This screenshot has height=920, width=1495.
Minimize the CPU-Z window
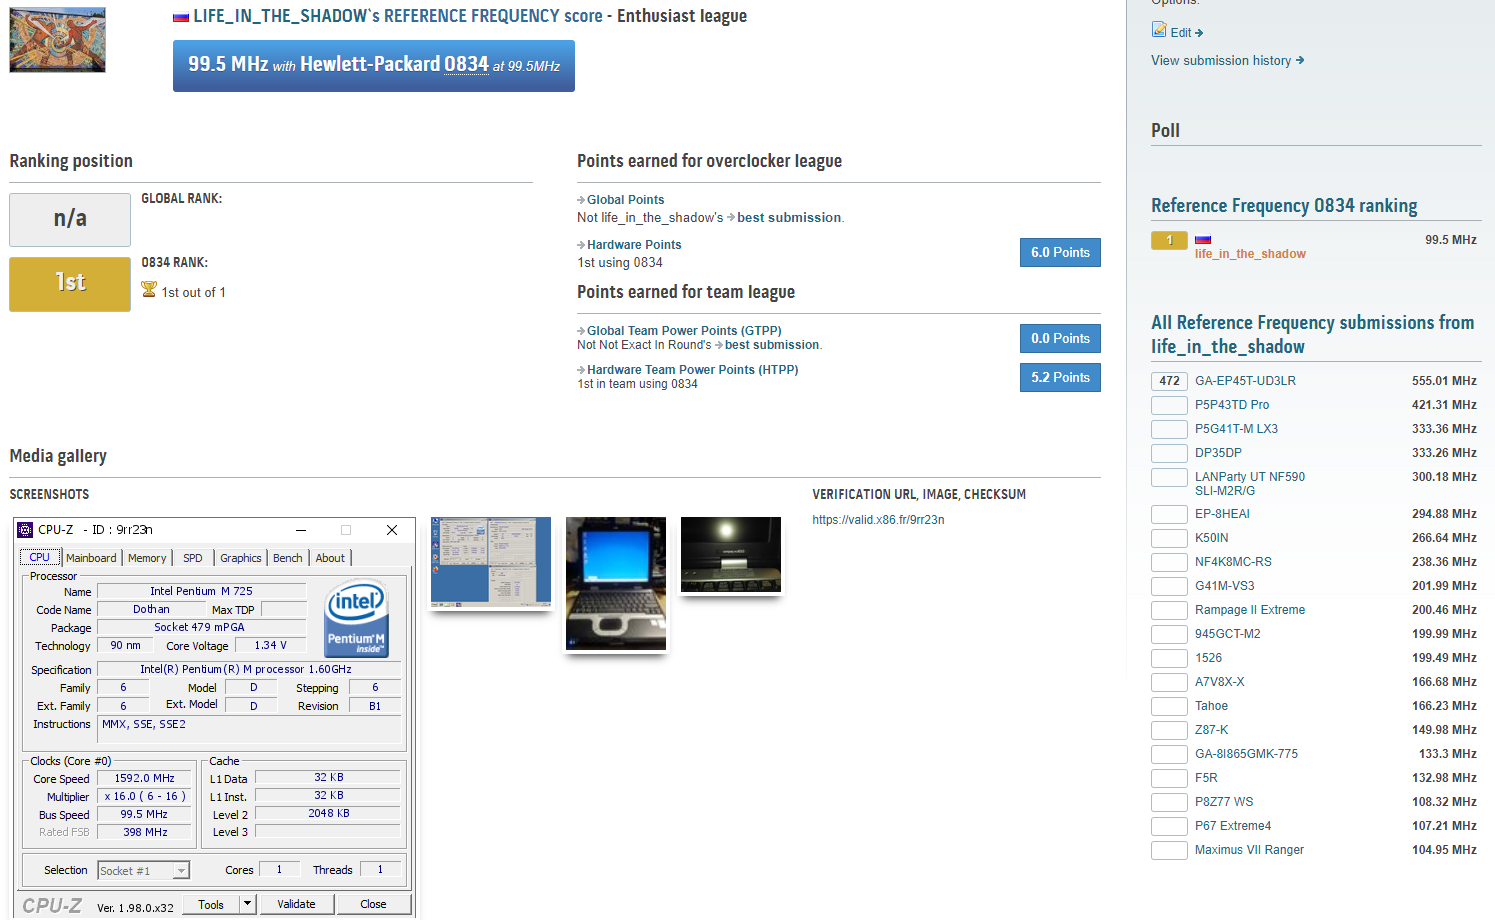301,530
